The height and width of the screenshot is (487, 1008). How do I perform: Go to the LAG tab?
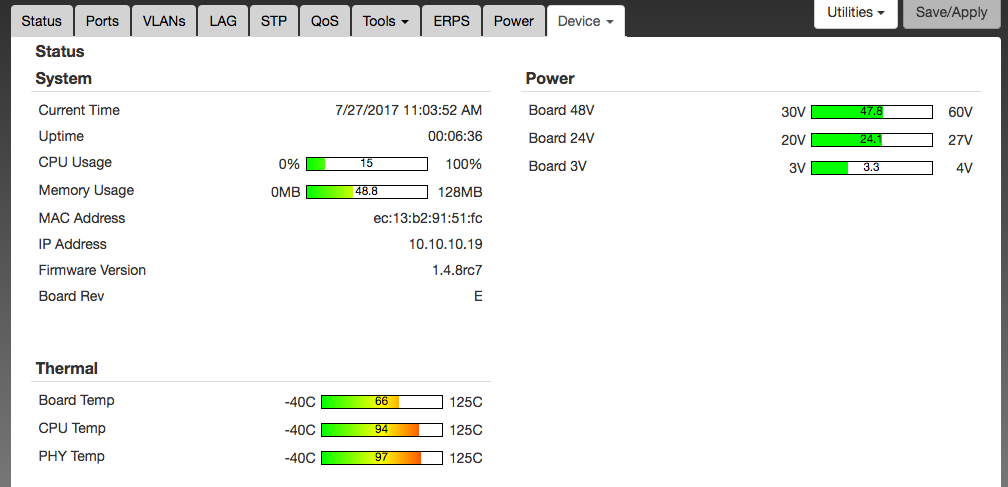(222, 21)
